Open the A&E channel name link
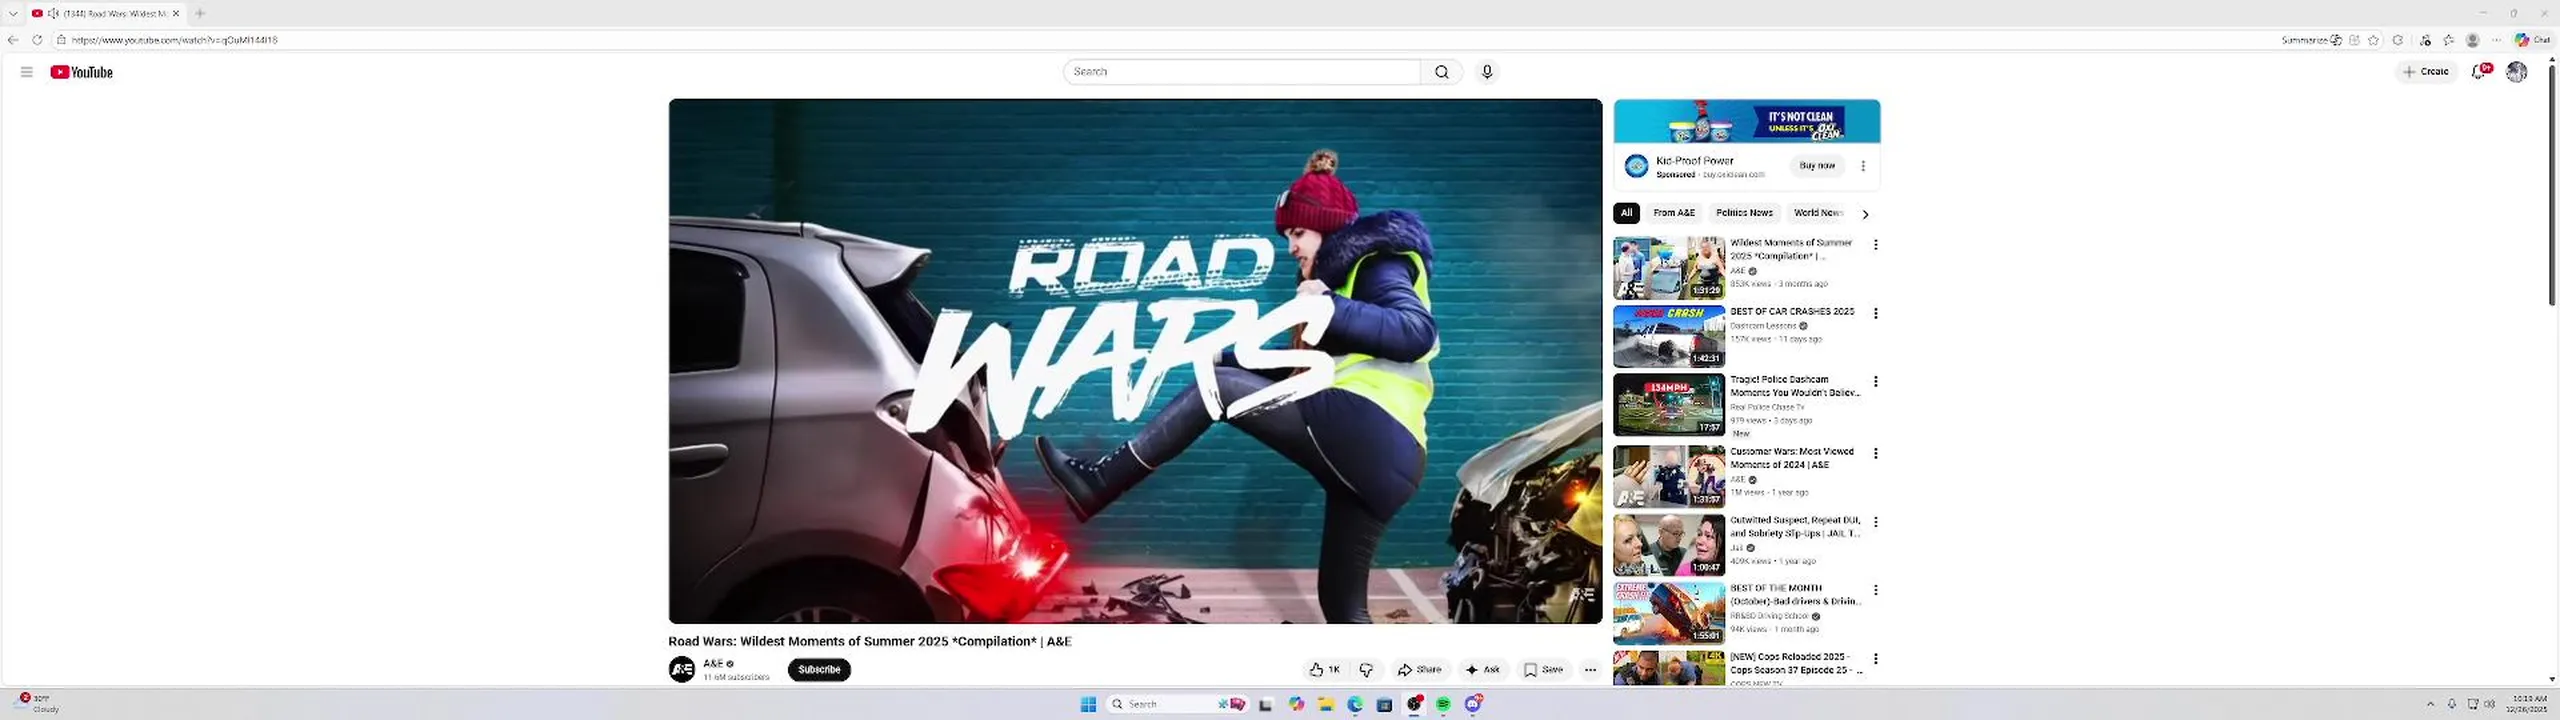This screenshot has height=720, width=2560. (x=712, y=663)
